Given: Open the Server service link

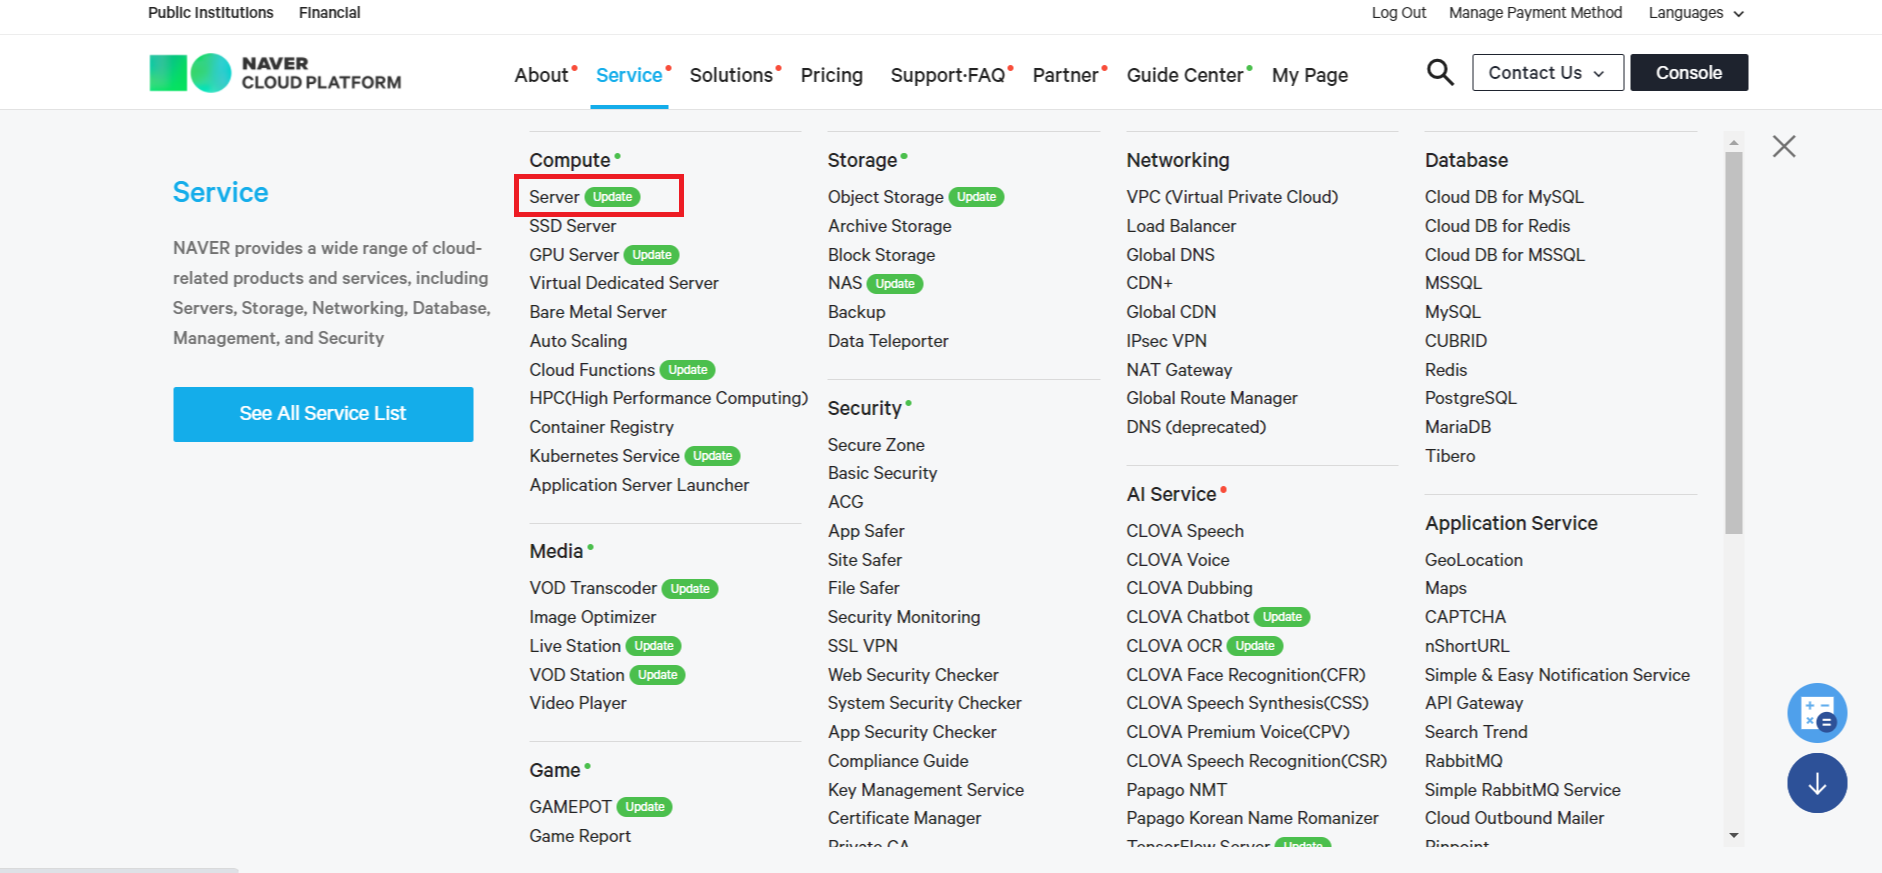Looking at the screenshot, I should click(554, 197).
